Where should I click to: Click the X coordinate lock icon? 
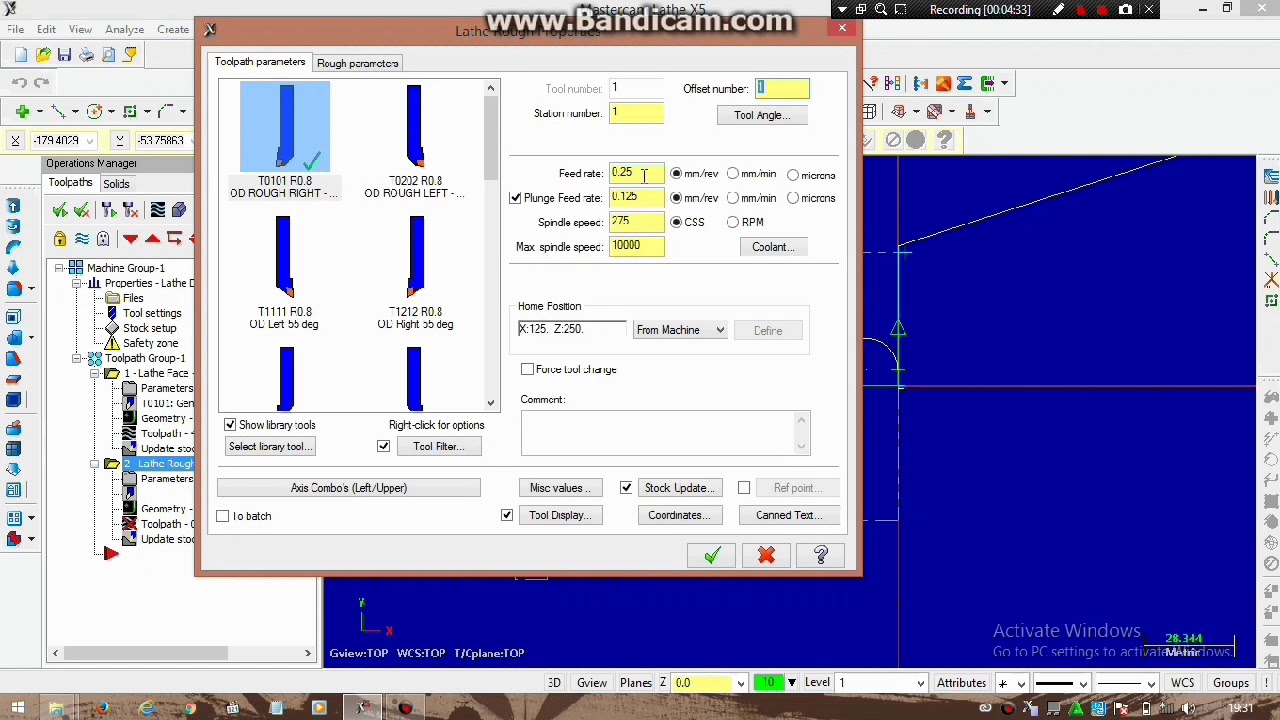point(15,141)
